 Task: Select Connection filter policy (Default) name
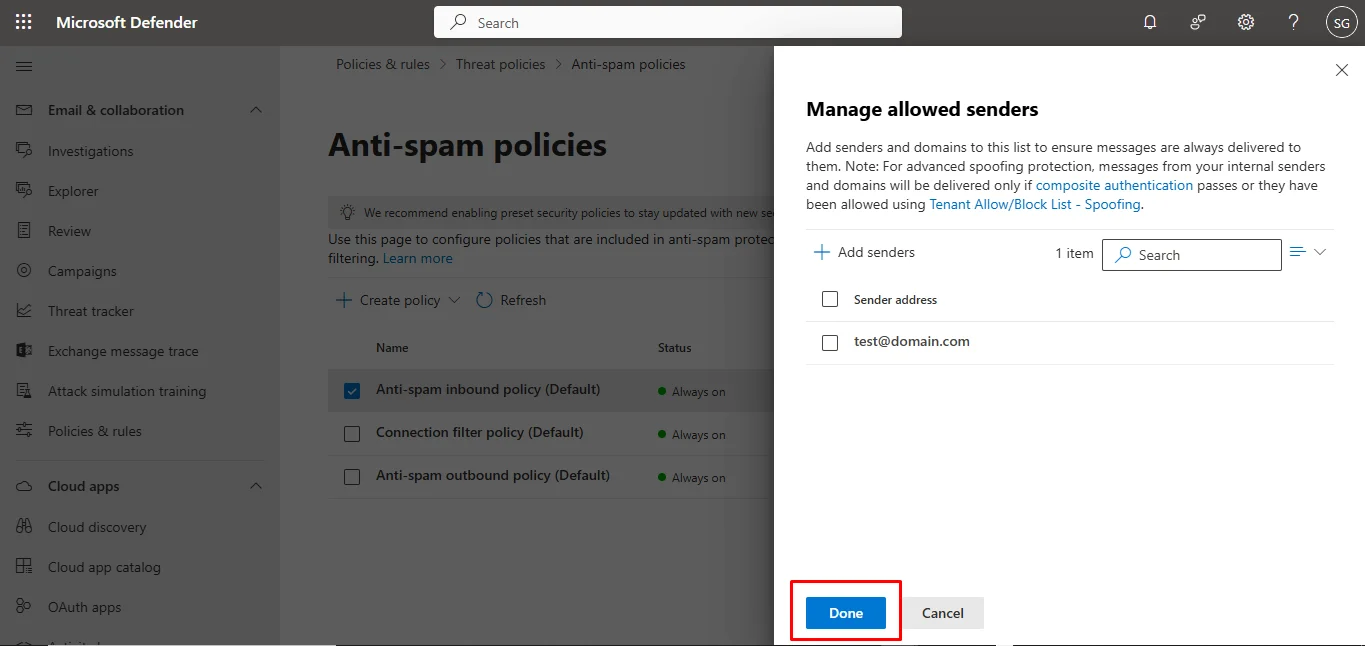tap(480, 432)
